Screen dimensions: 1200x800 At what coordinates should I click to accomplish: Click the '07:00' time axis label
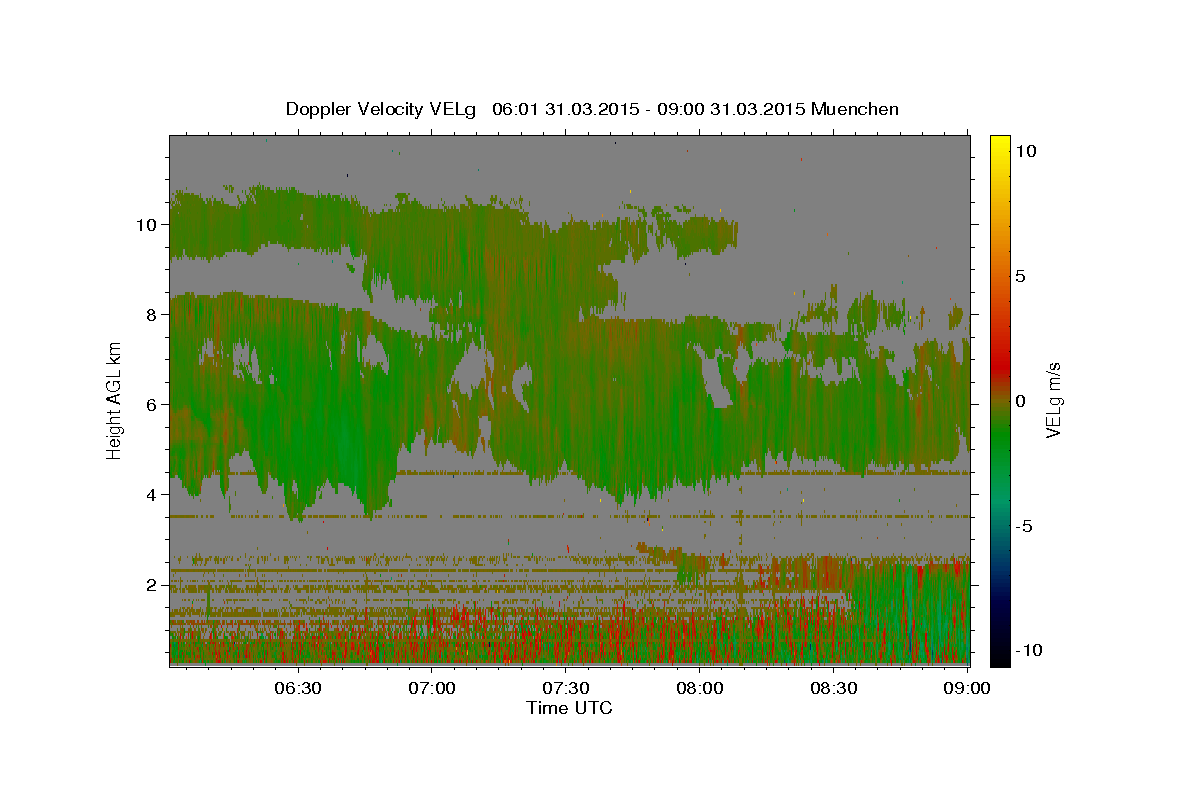pos(431,689)
